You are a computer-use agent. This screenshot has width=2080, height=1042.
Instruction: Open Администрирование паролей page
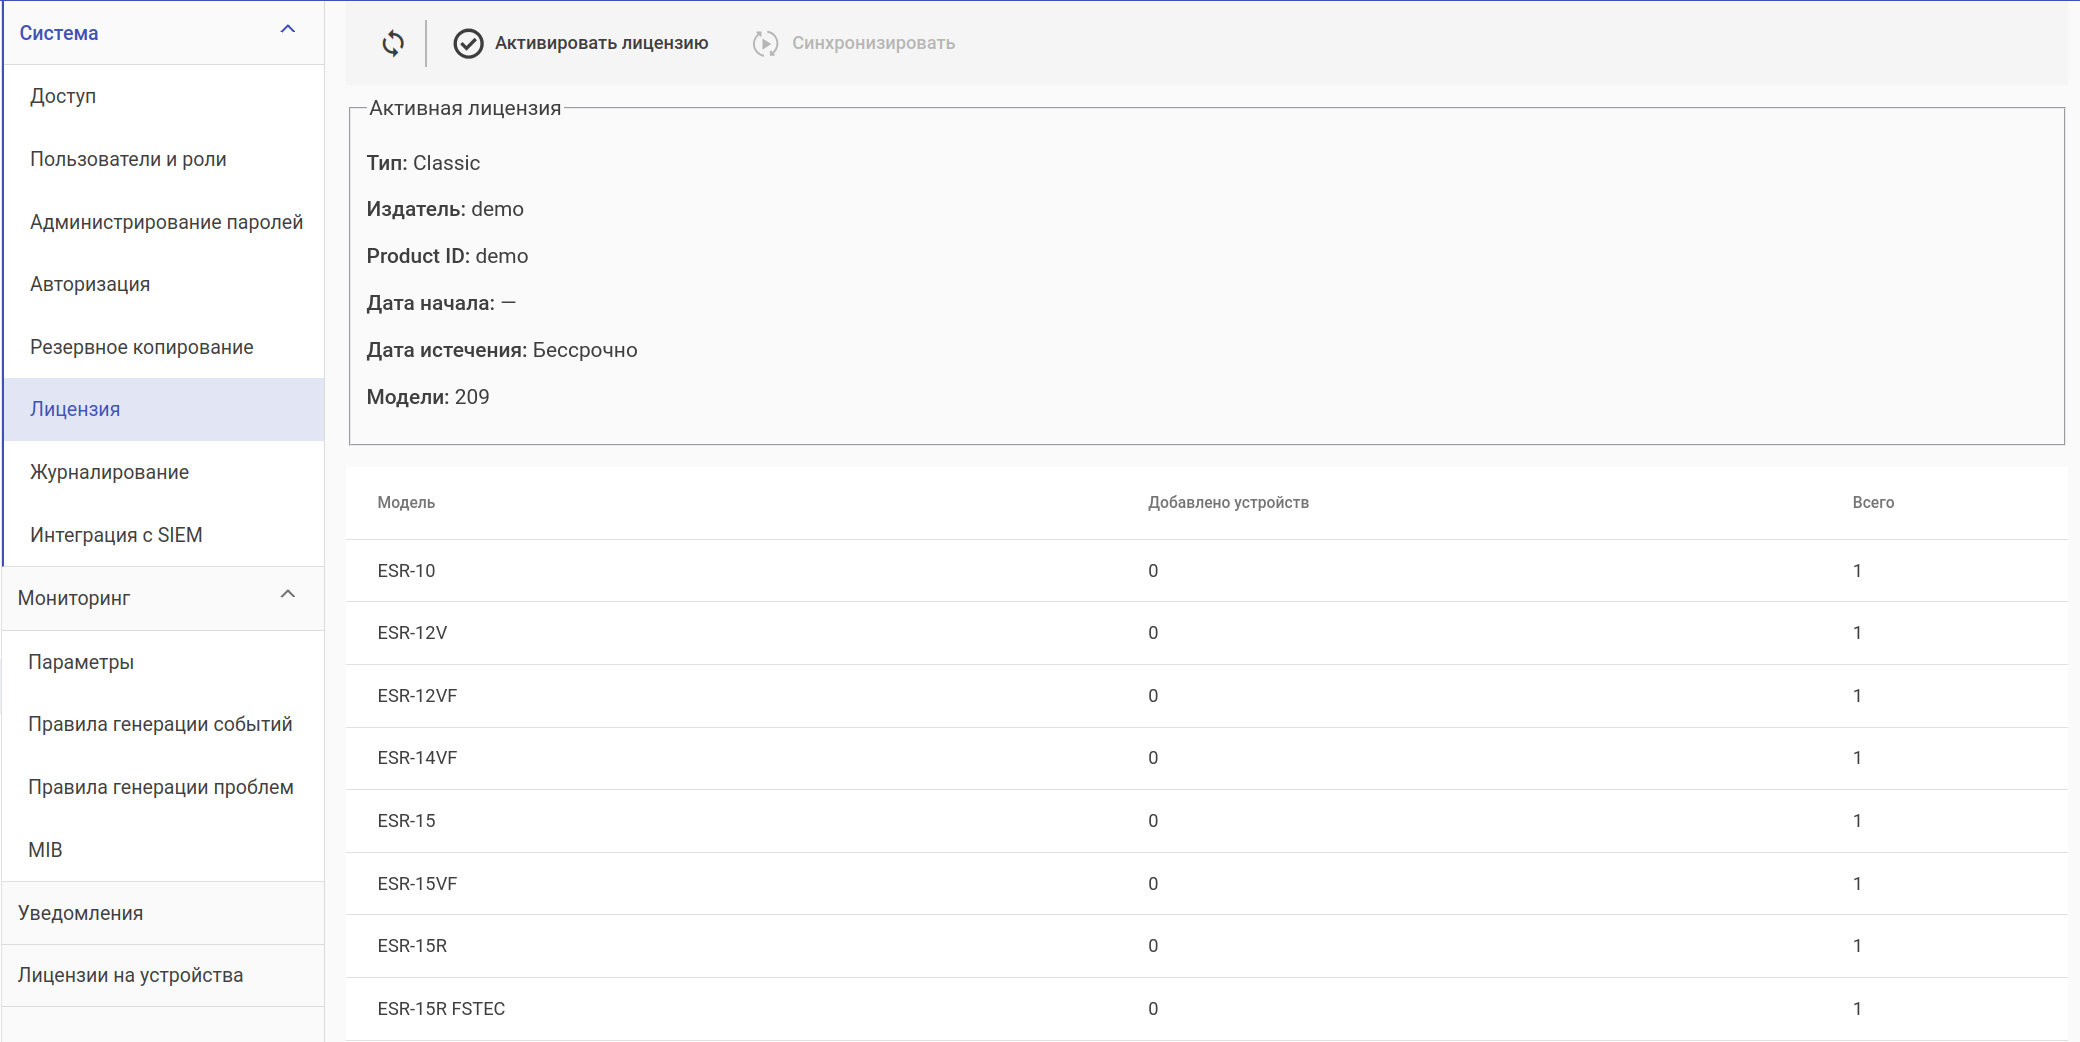pyautogui.click(x=166, y=222)
